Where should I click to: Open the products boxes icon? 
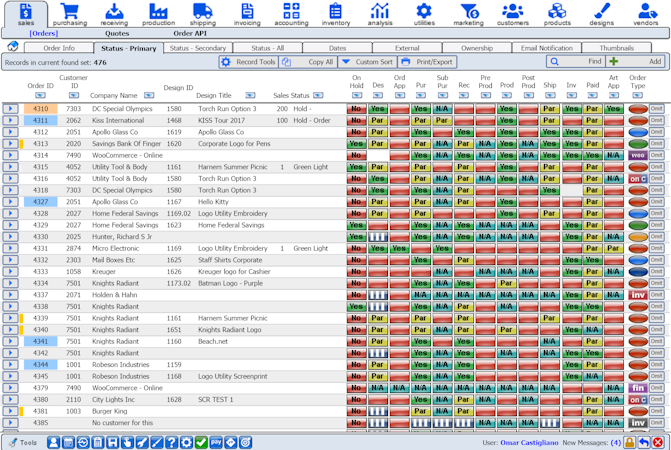pyautogui.click(x=557, y=11)
